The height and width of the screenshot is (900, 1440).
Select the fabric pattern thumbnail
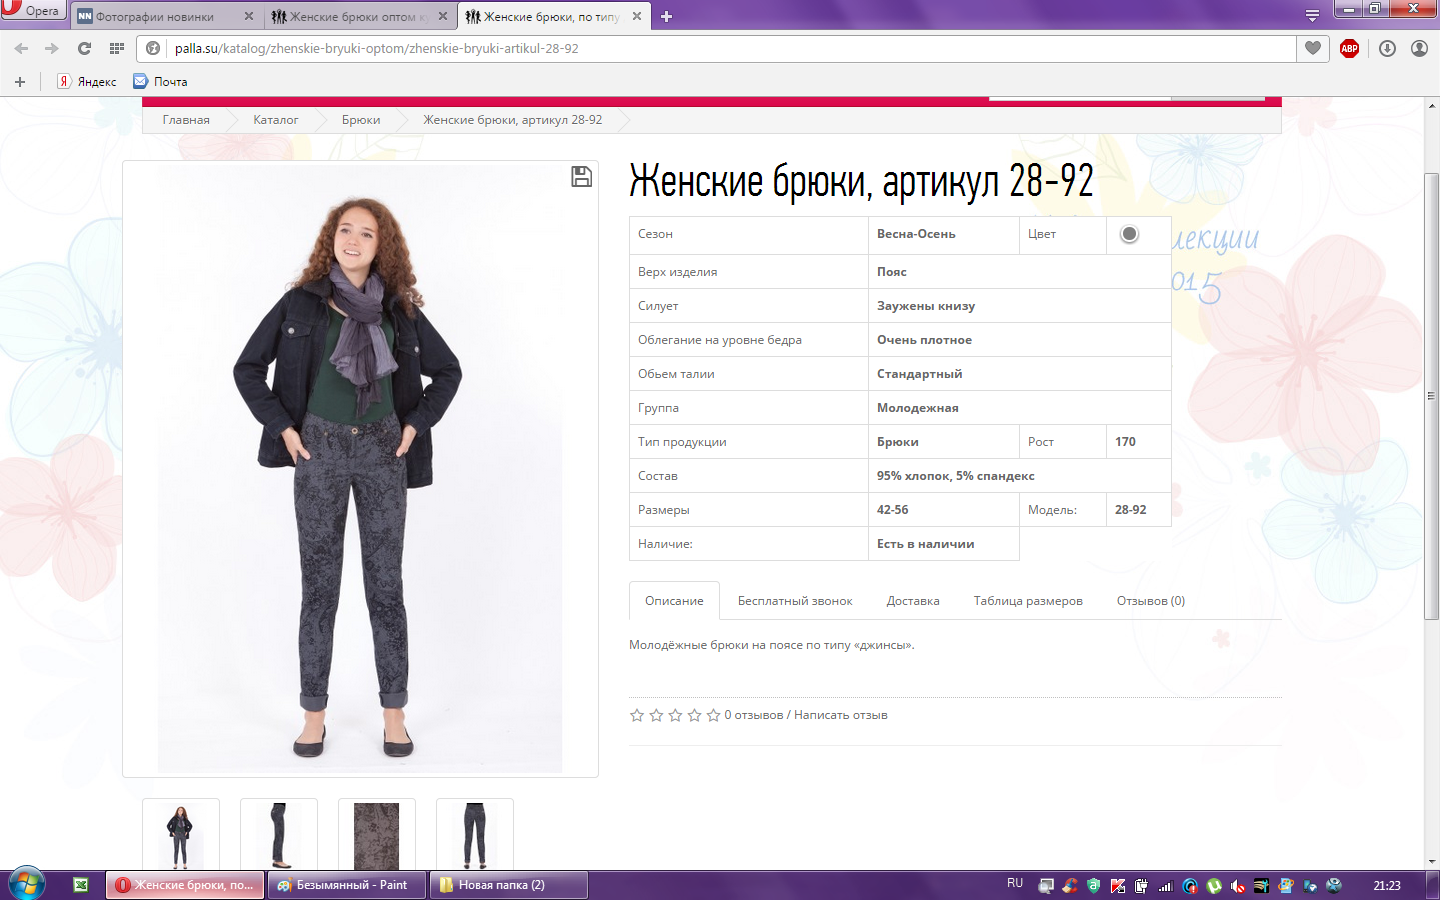(x=376, y=835)
